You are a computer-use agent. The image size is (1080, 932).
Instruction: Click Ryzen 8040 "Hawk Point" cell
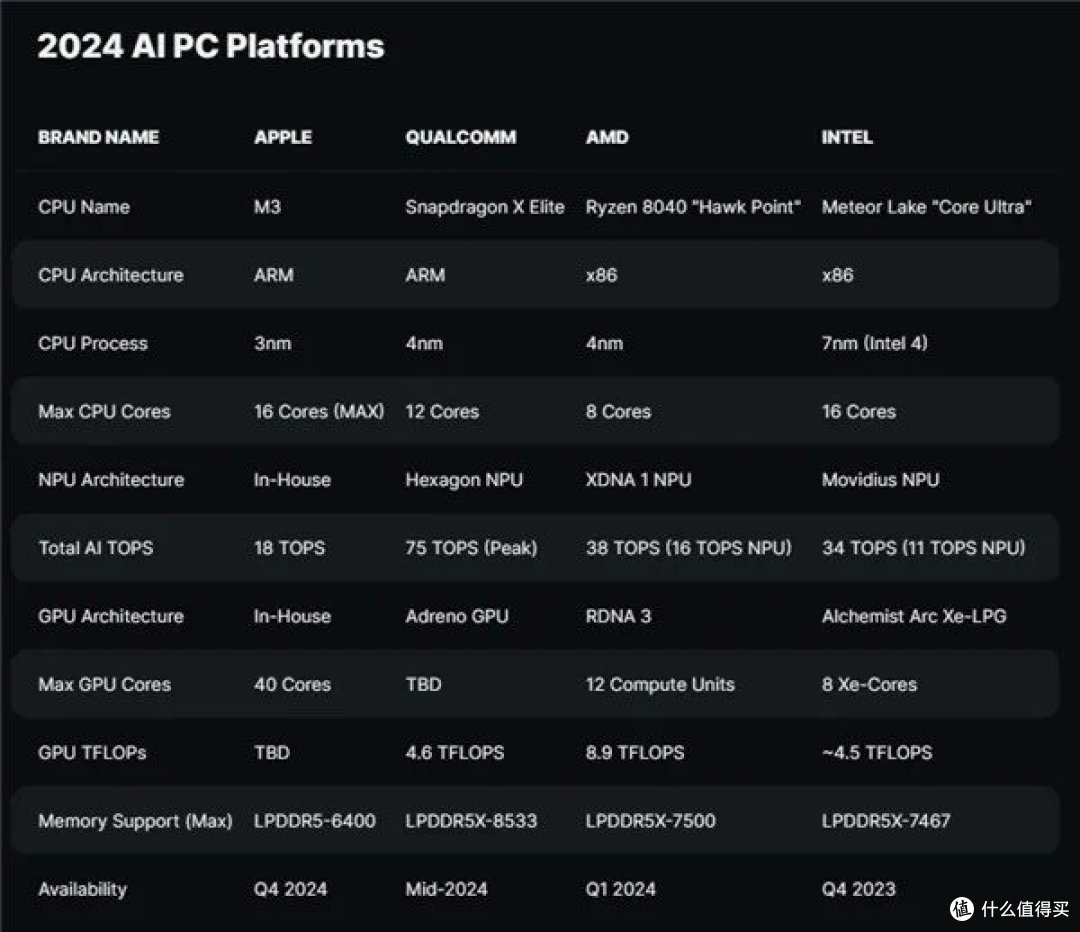pos(693,207)
